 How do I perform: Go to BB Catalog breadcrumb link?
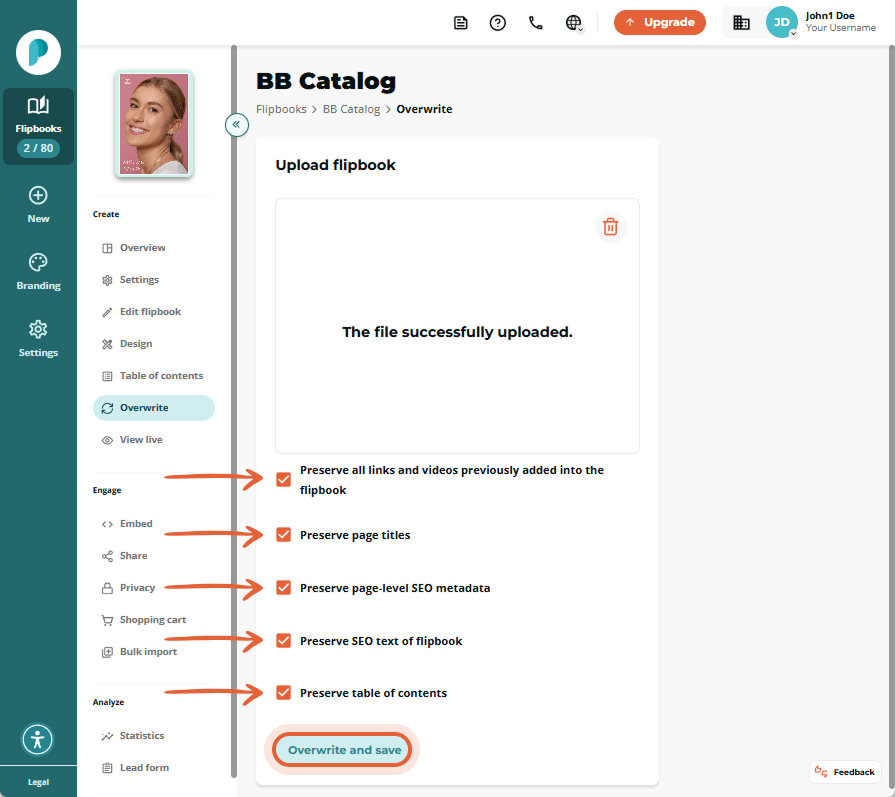click(x=351, y=109)
